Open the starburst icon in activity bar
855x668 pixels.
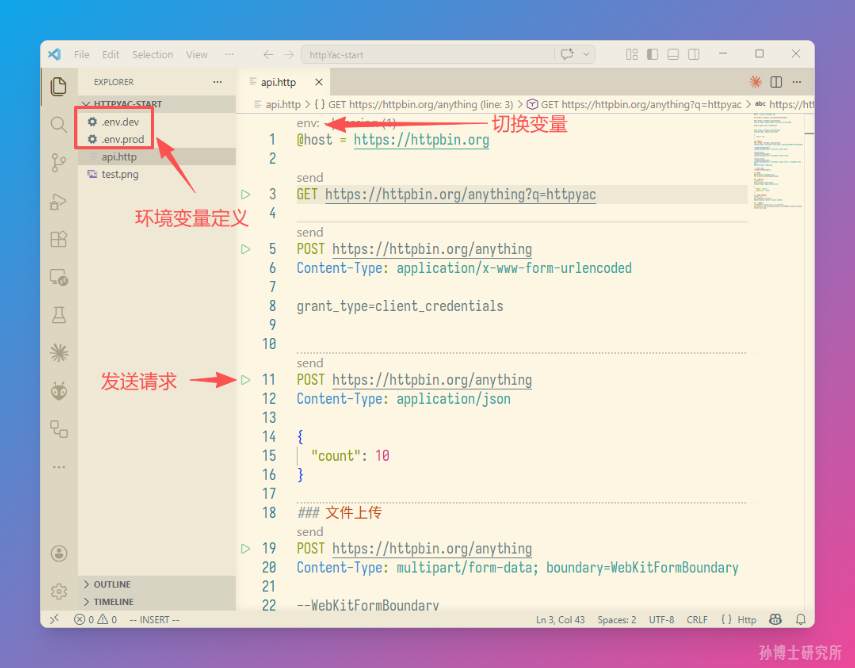pos(59,353)
